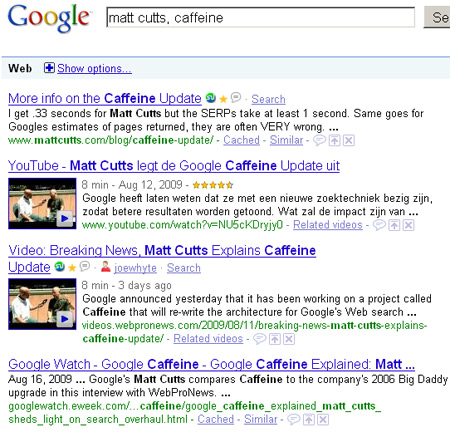Open Similar link for the googlewatch.eweek.com result
Viewport: 450px width, 437px height.
[261, 419]
